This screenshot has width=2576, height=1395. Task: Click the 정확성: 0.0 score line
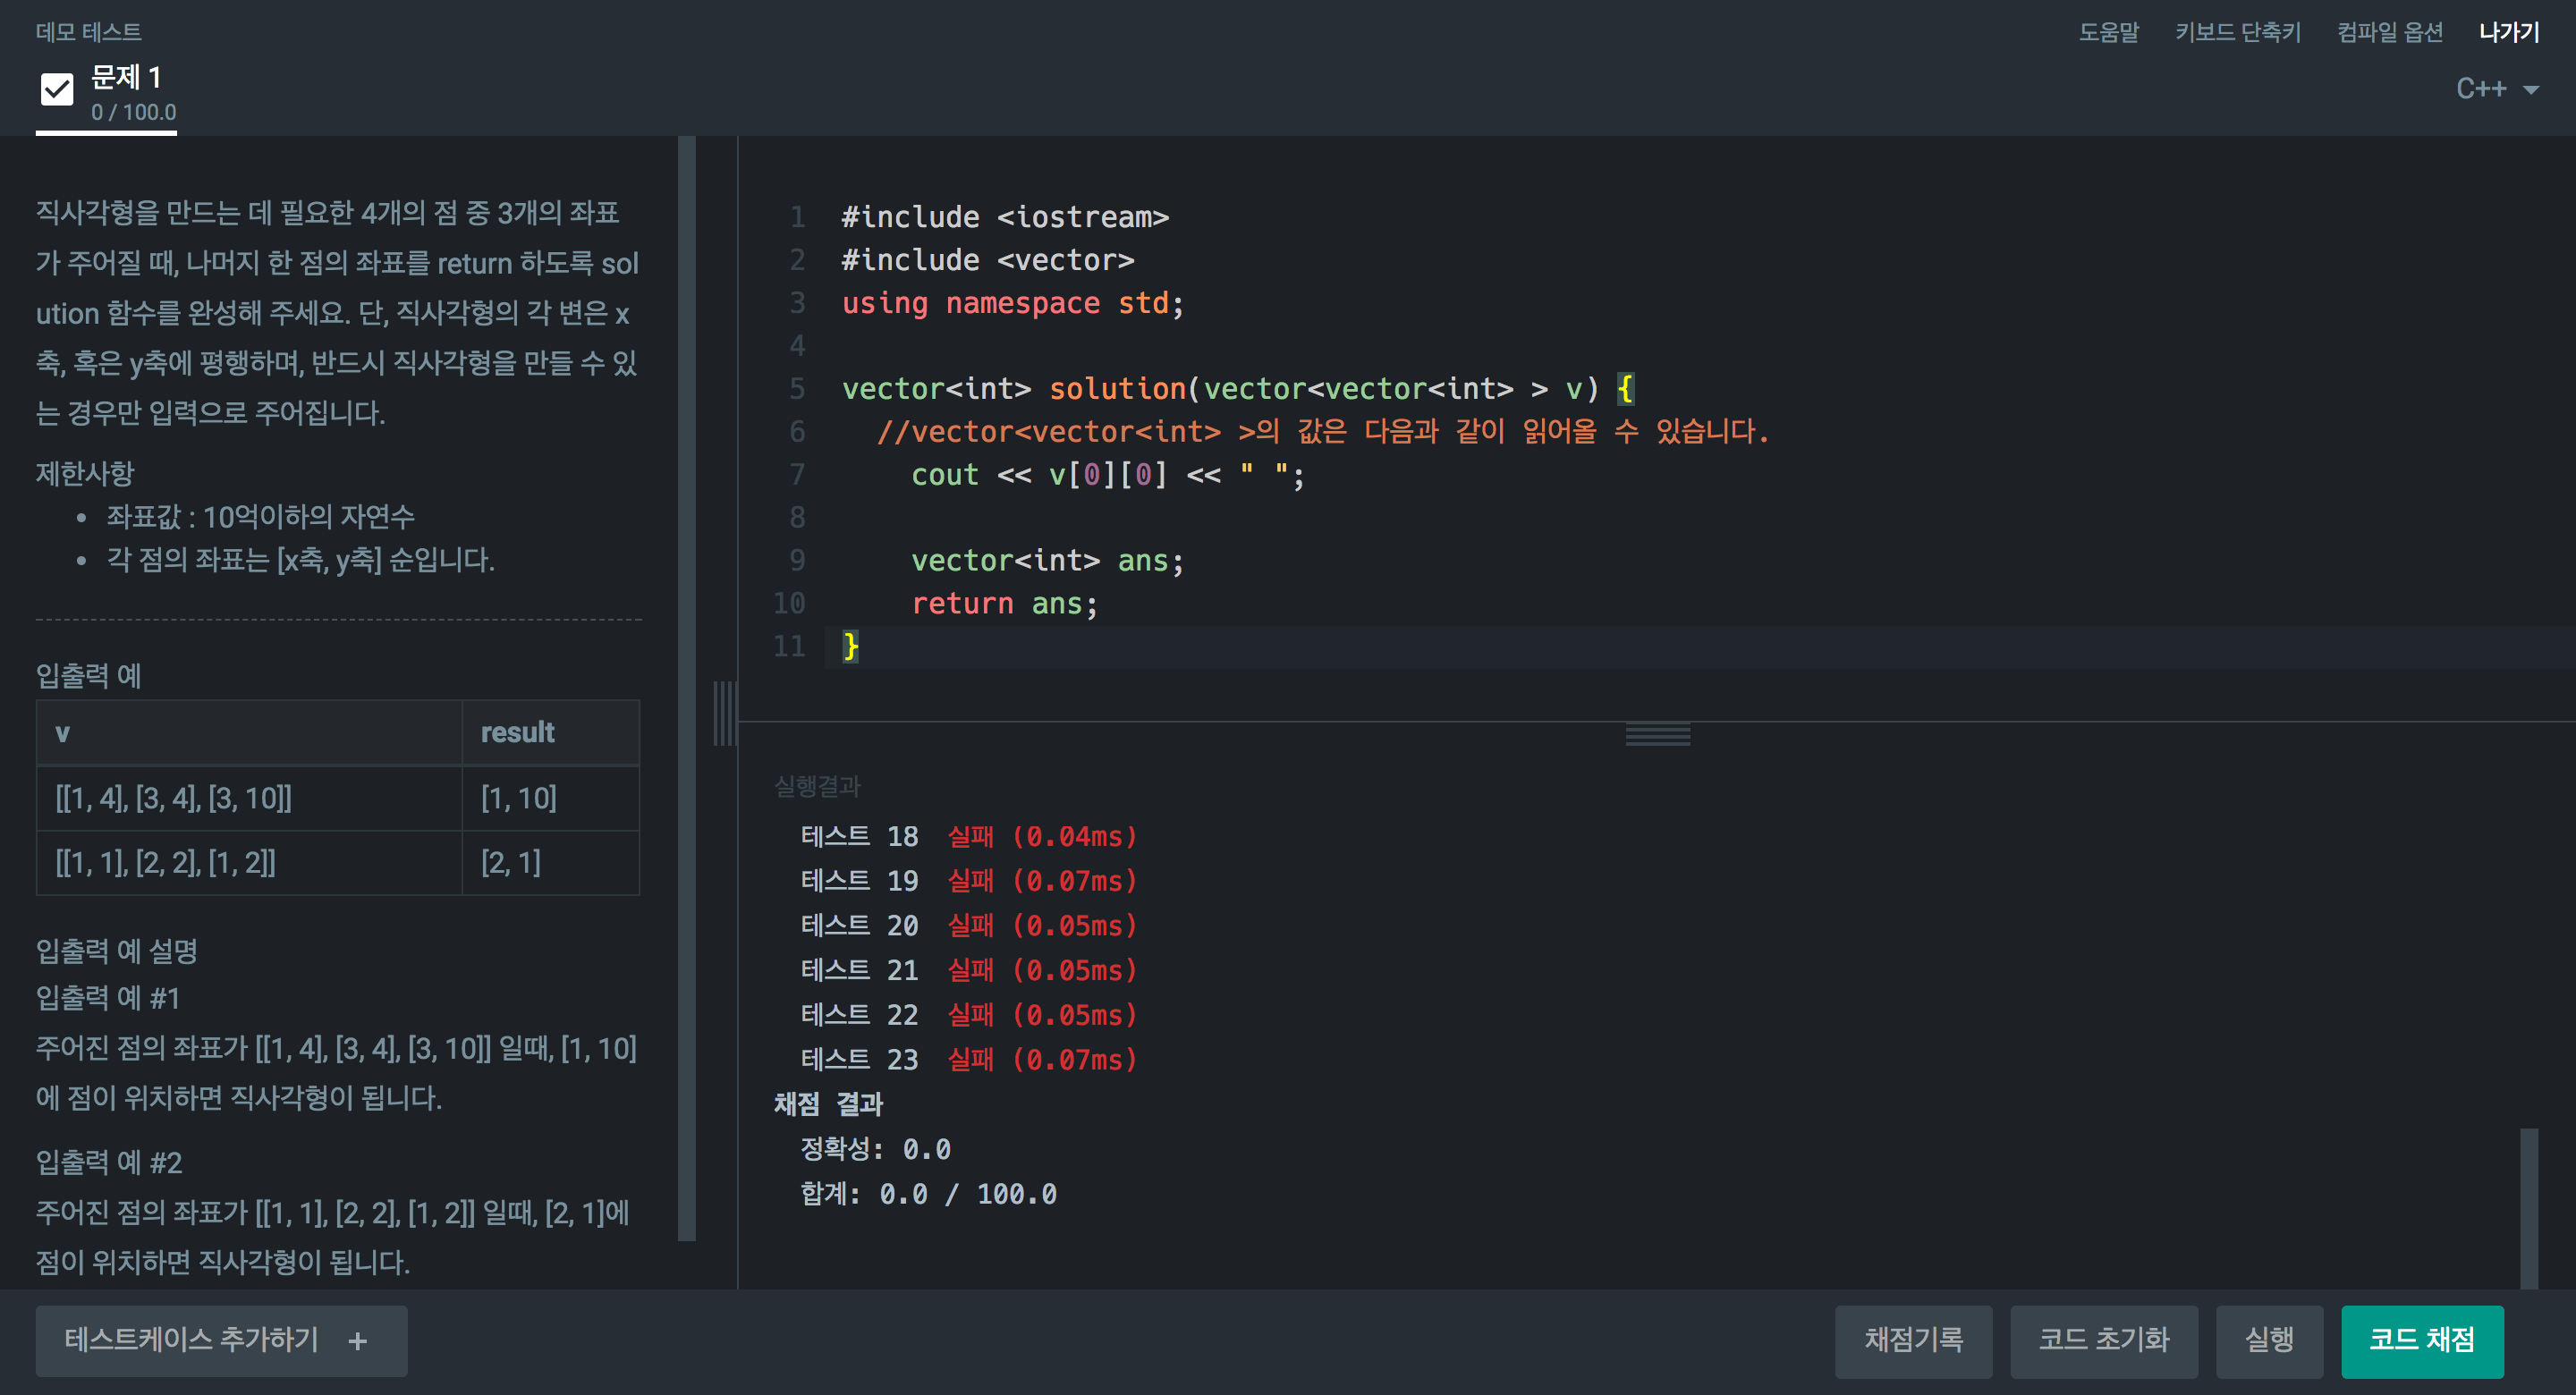(x=875, y=1148)
